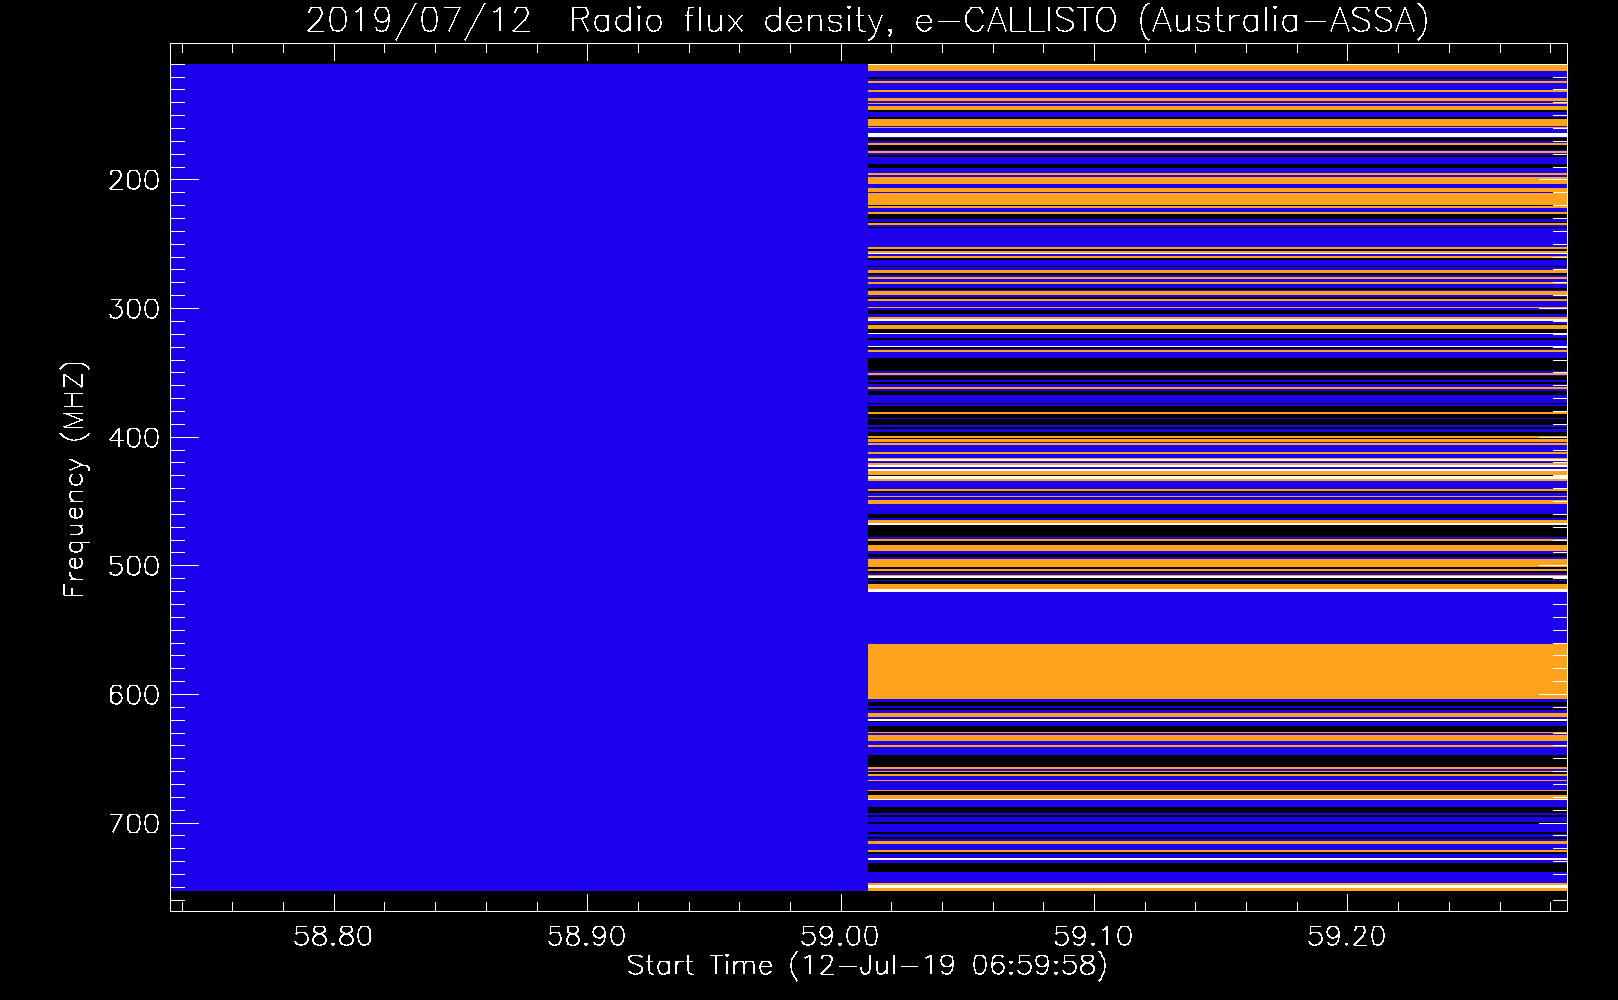Click the 59.00 time tick label
This screenshot has height=1000, width=1618.
840,936
